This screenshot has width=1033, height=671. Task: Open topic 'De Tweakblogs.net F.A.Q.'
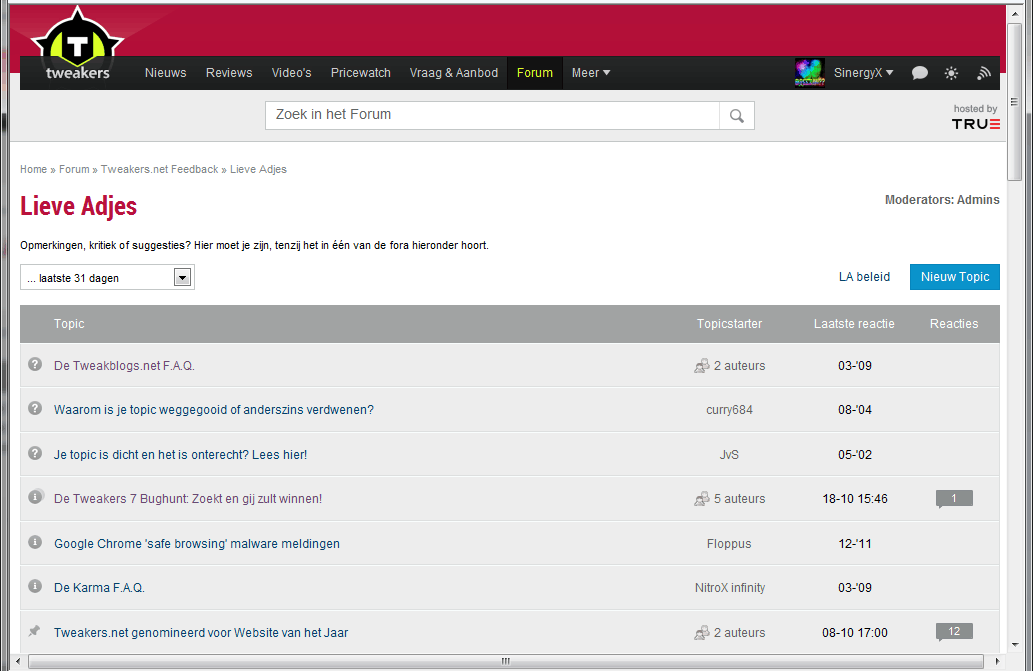[x=124, y=365]
